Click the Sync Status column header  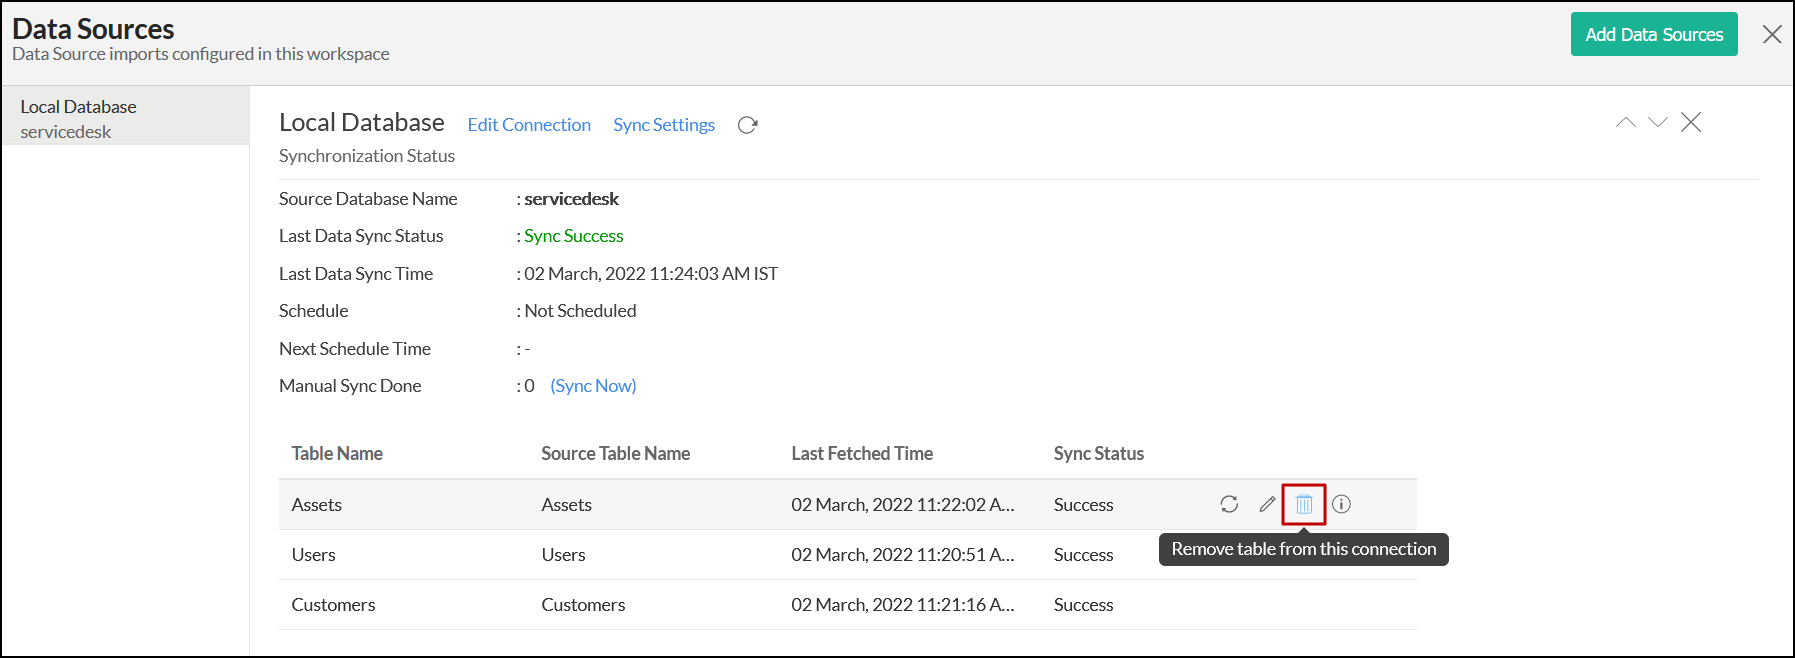tap(1098, 454)
